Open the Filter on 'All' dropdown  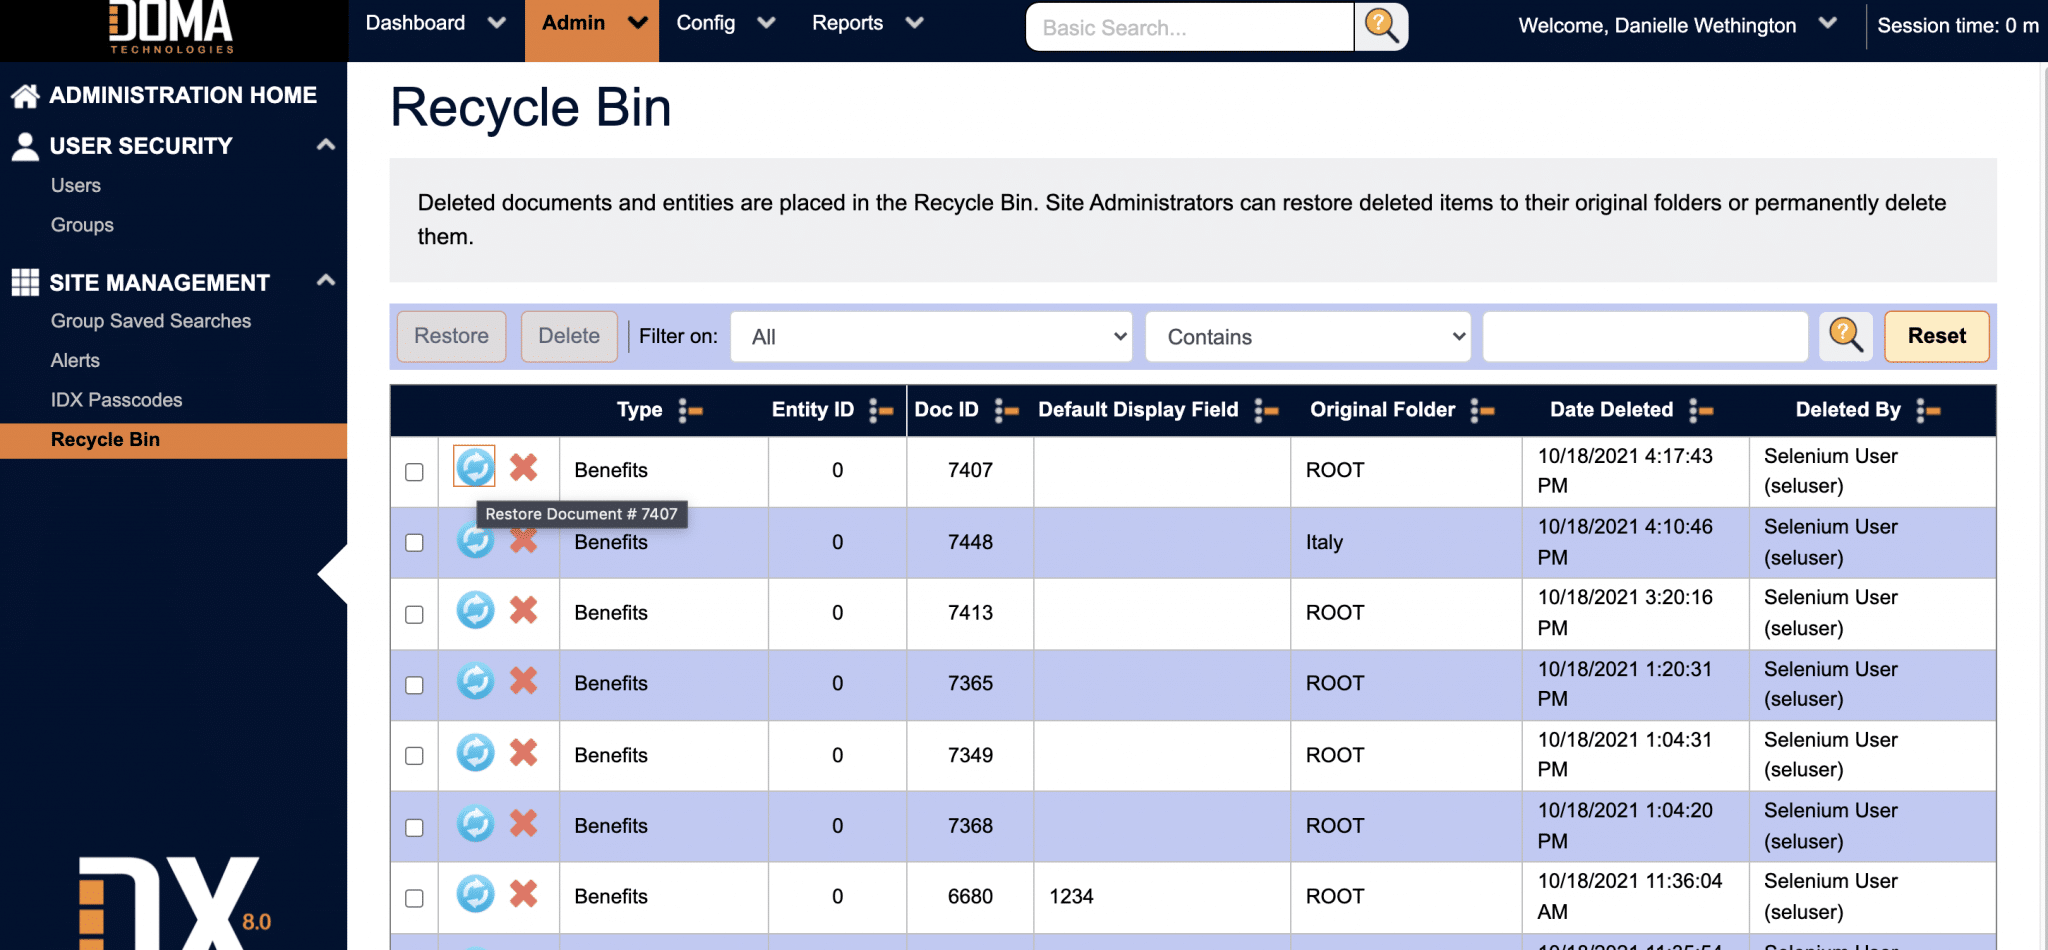pos(931,337)
